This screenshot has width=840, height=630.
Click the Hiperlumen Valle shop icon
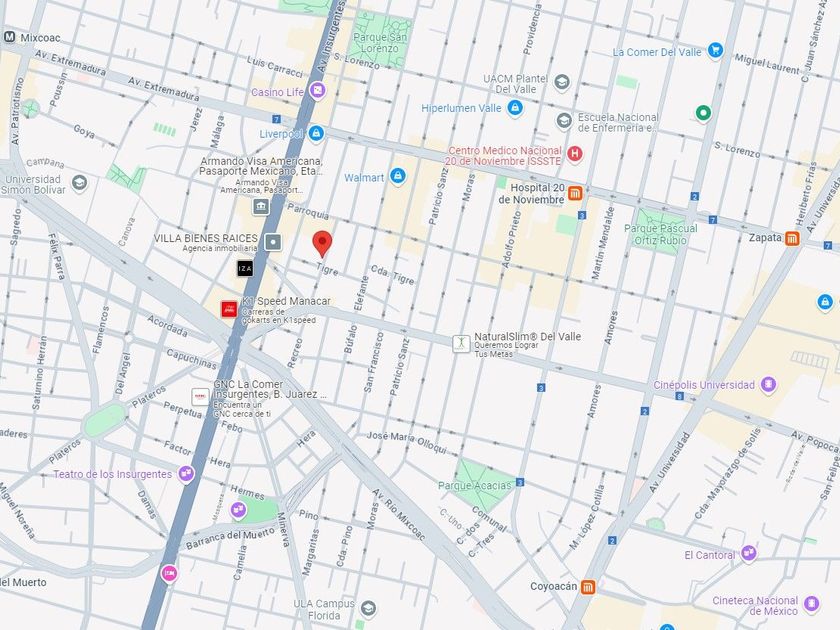(x=515, y=108)
